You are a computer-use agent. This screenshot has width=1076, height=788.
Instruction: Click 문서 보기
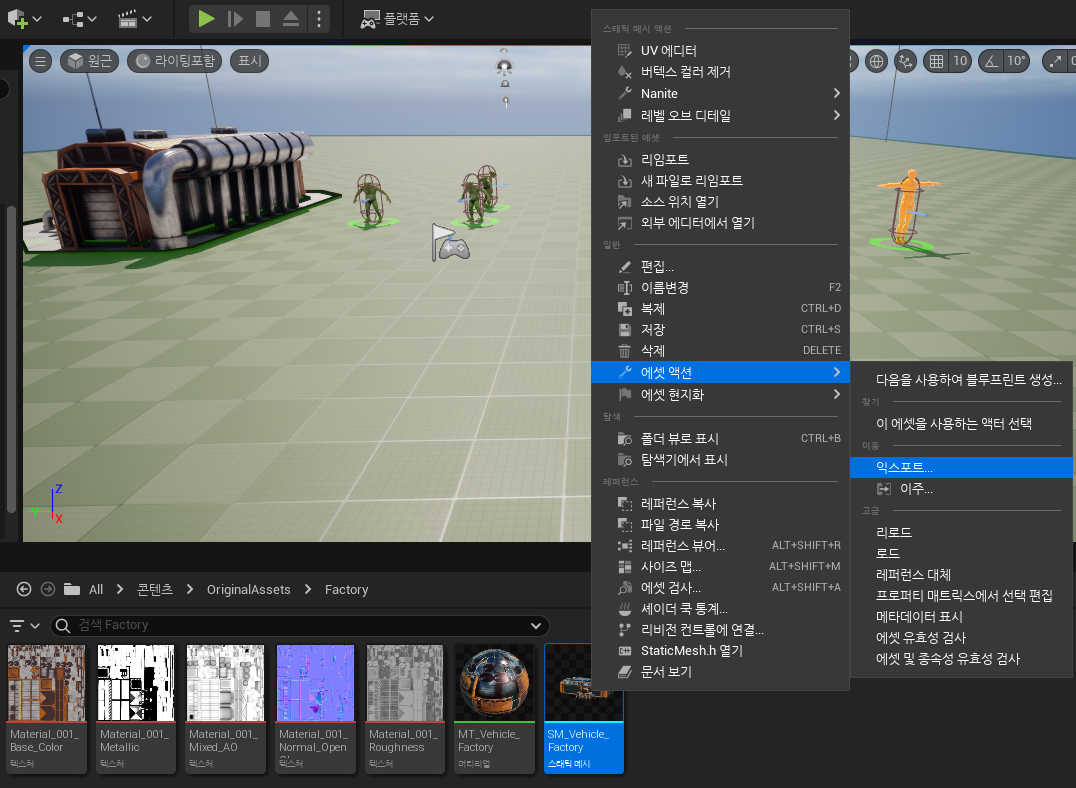721,672
